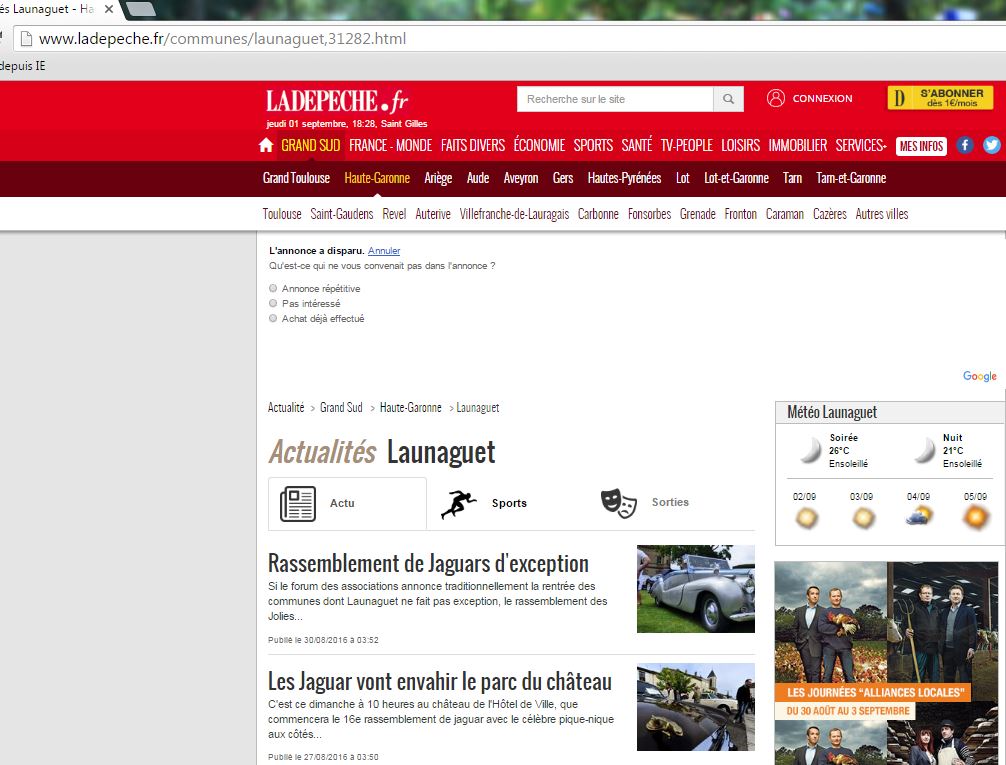This screenshot has height=765, width=1006.
Task: Click Actualité breadcrumb link
Action: coord(286,408)
